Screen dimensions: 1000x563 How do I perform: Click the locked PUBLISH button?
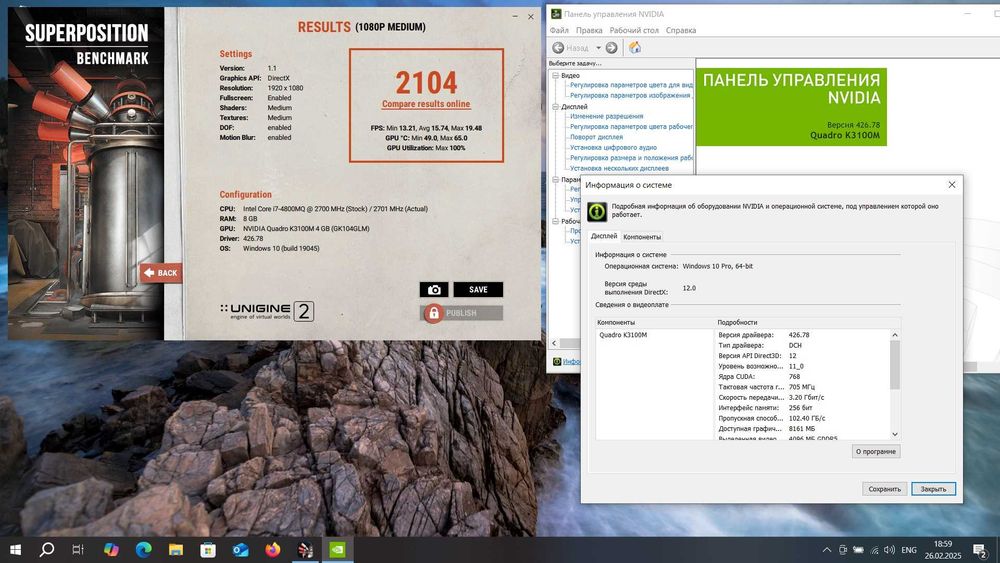coord(461,313)
